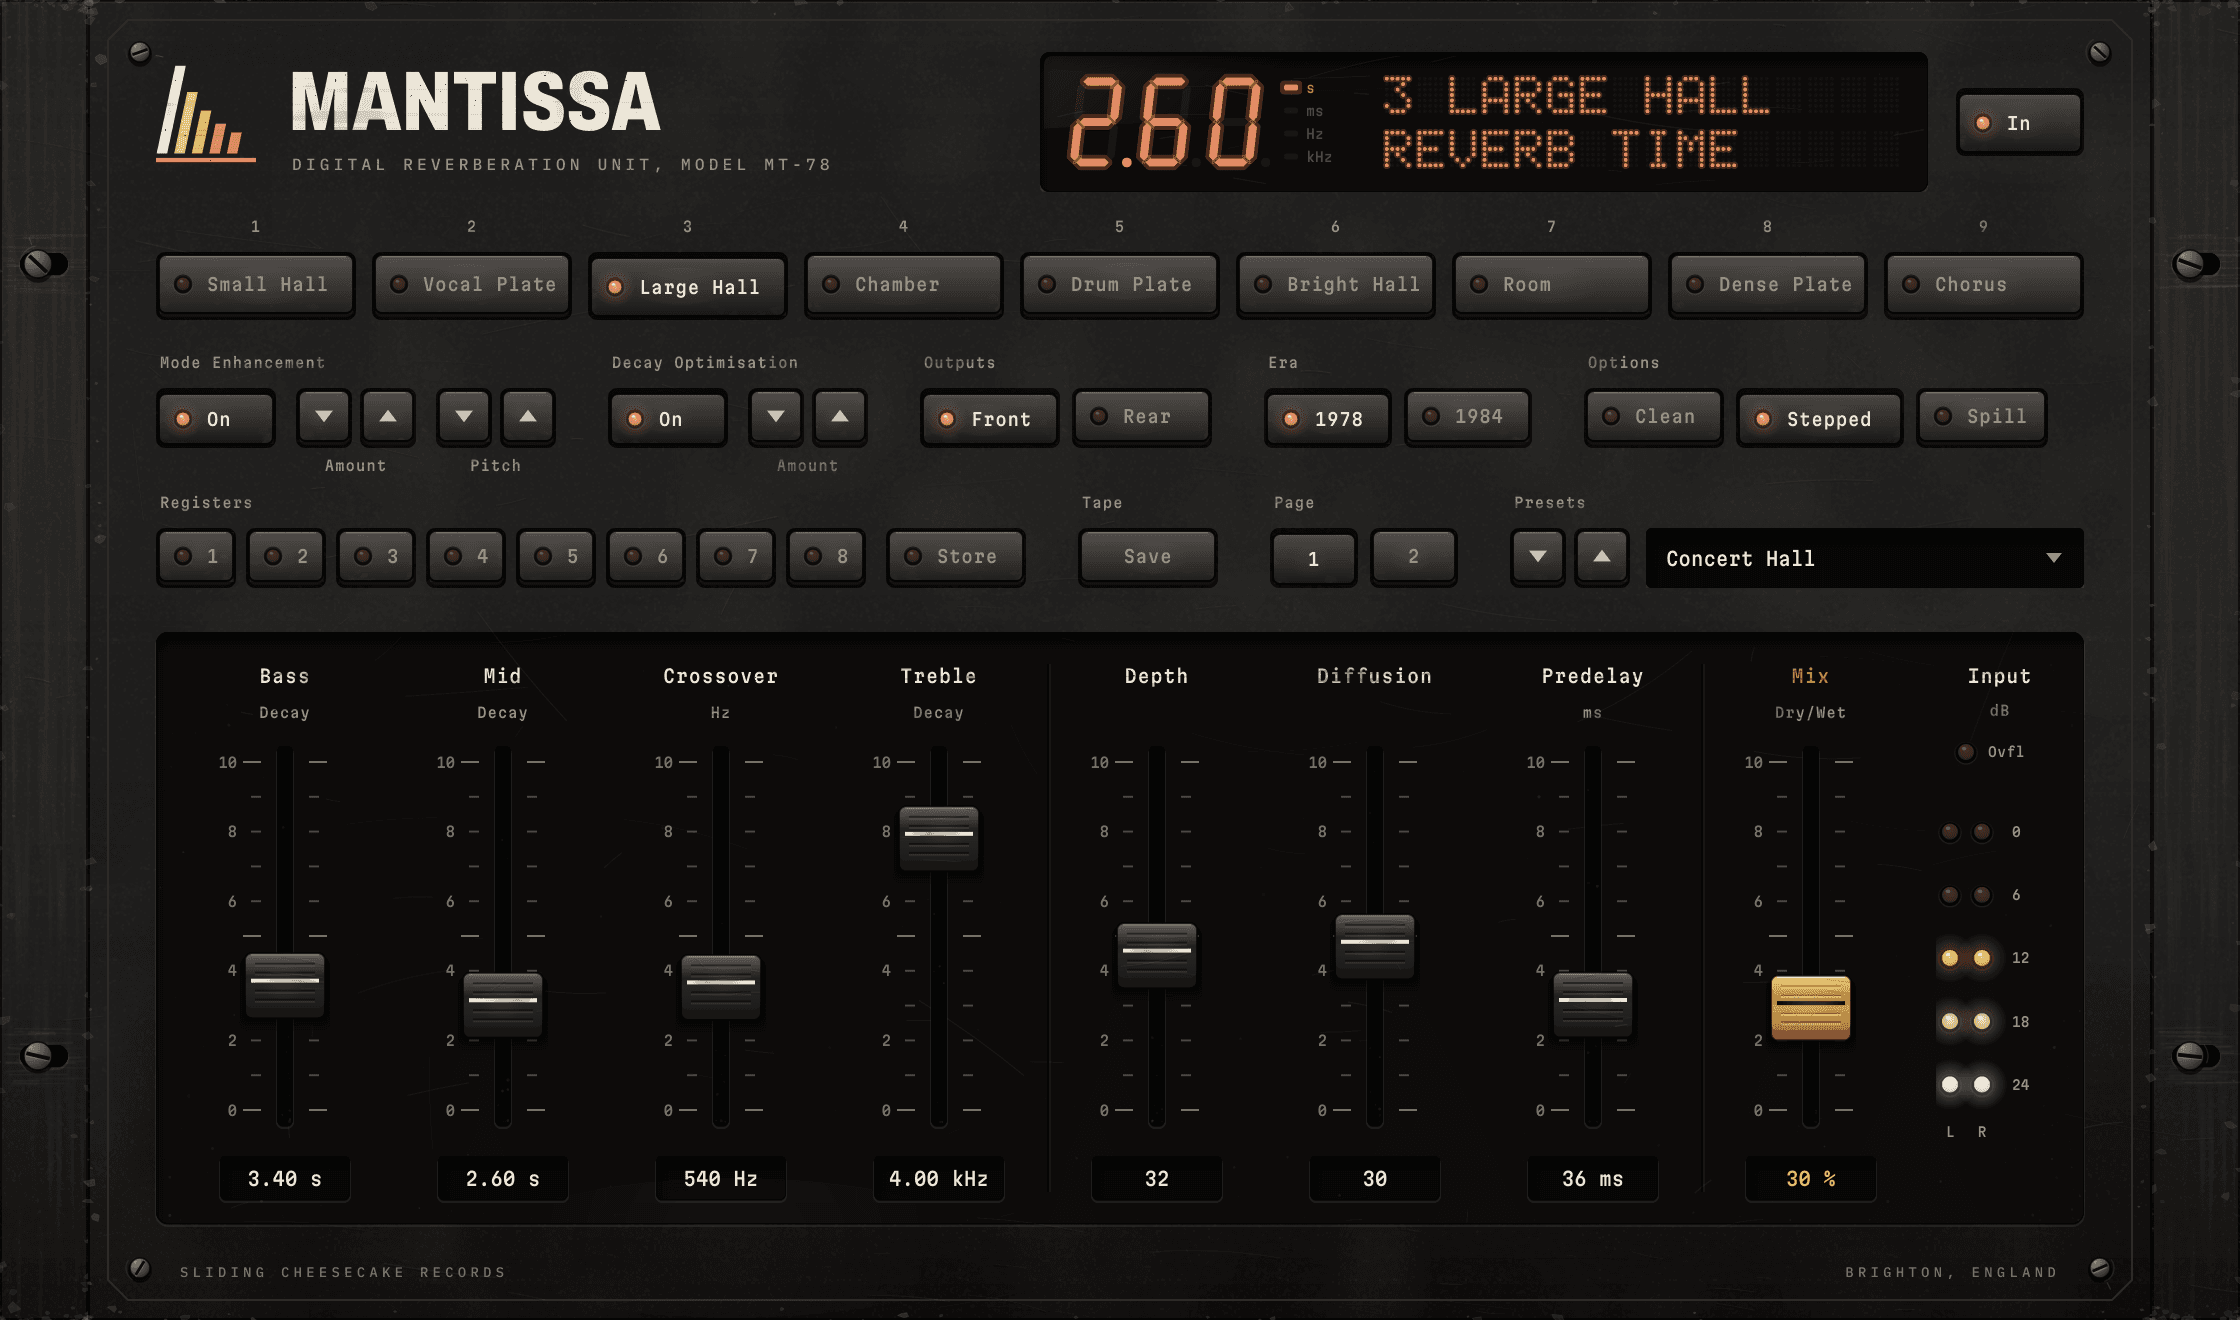Switch to Page 2
The image size is (2240, 1320).
click(1414, 557)
